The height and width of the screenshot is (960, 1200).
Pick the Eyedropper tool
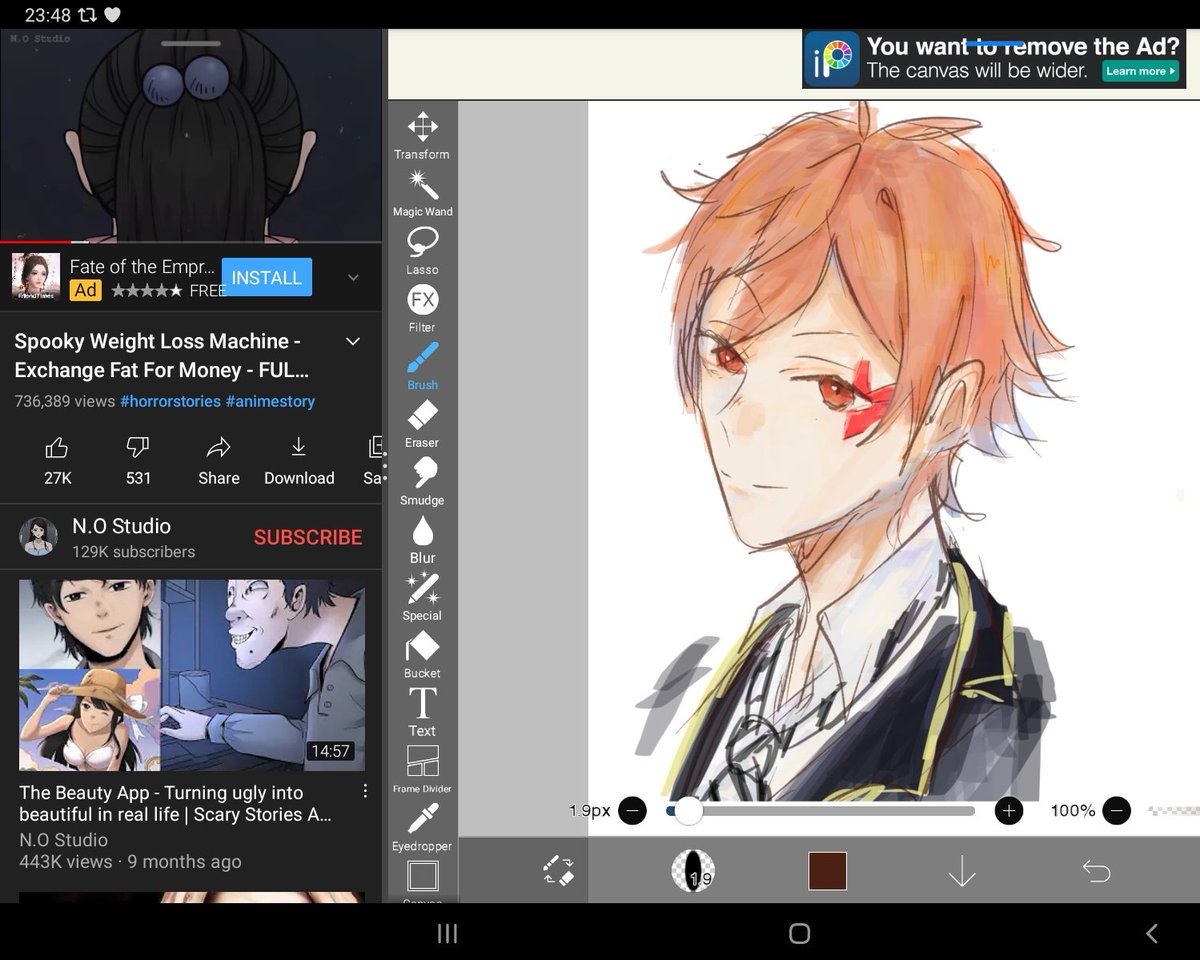pyautogui.click(x=422, y=827)
